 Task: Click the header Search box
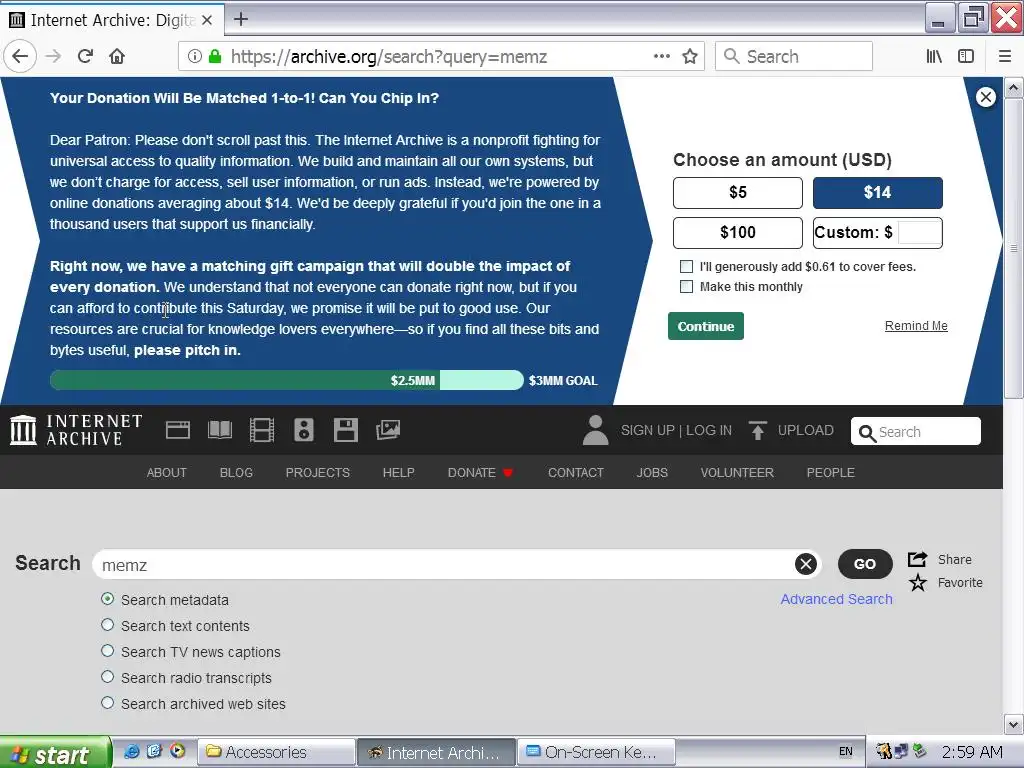pos(916,431)
